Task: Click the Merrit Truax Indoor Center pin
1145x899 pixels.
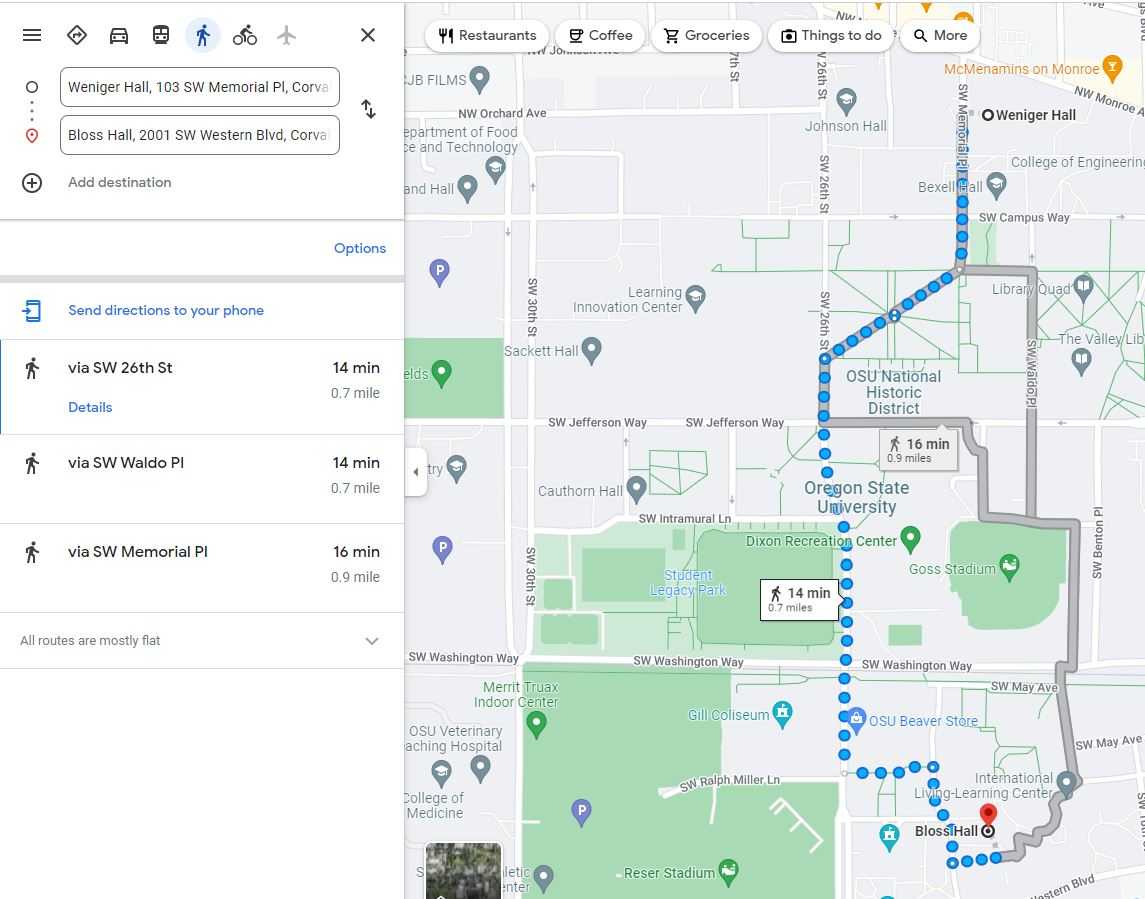Action: (x=537, y=724)
